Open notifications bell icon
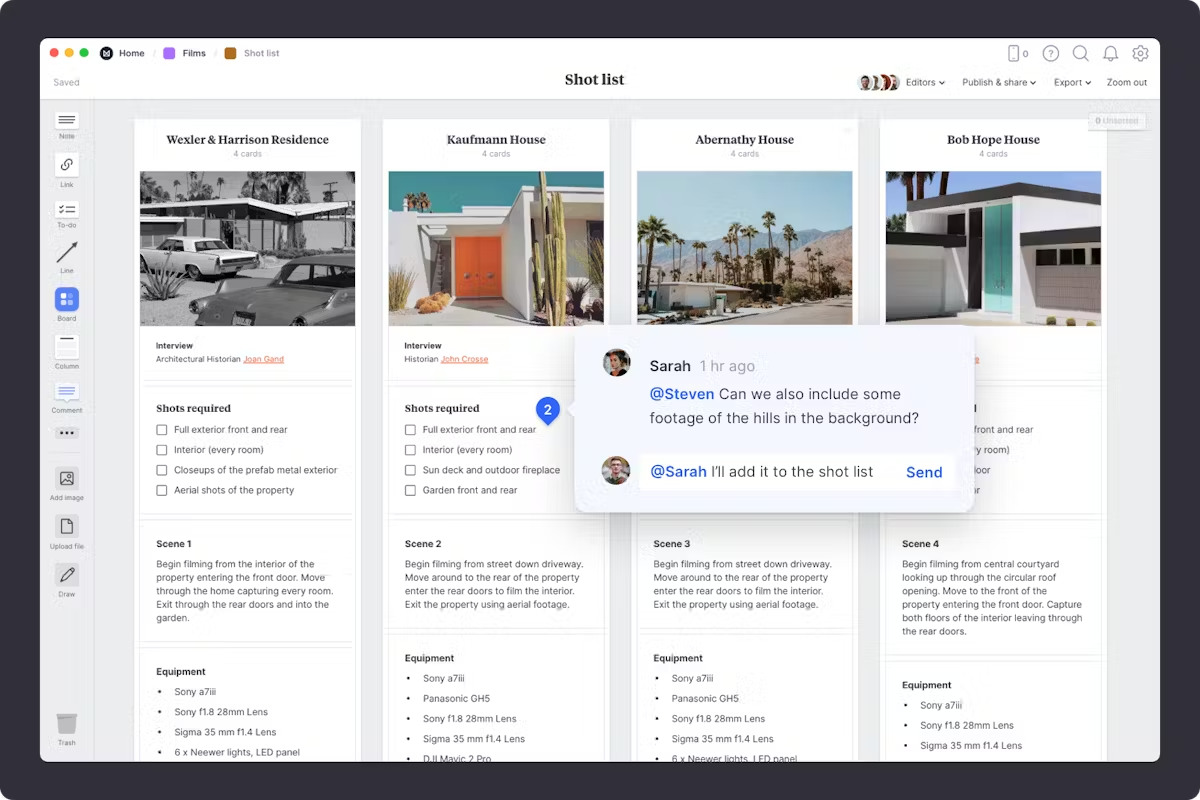This screenshot has height=800, width=1200. click(x=1110, y=53)
